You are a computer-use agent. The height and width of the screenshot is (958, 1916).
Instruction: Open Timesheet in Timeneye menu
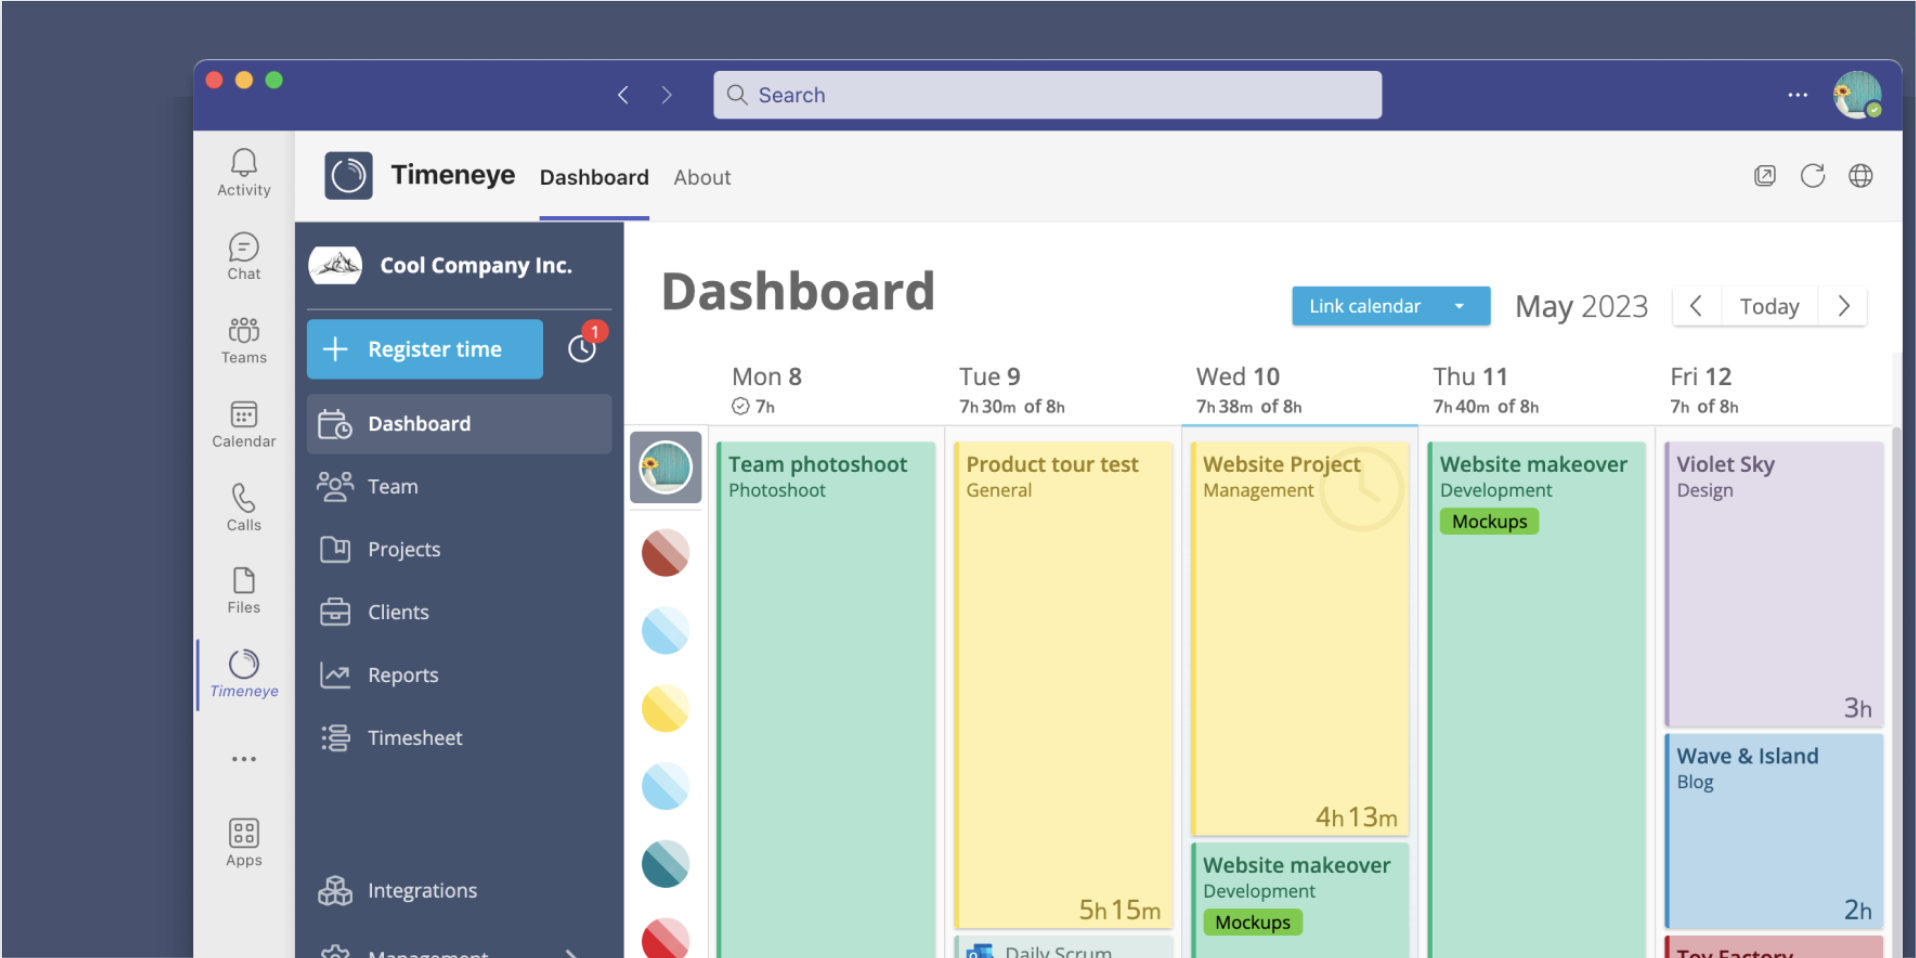click(x=459, y=738)
